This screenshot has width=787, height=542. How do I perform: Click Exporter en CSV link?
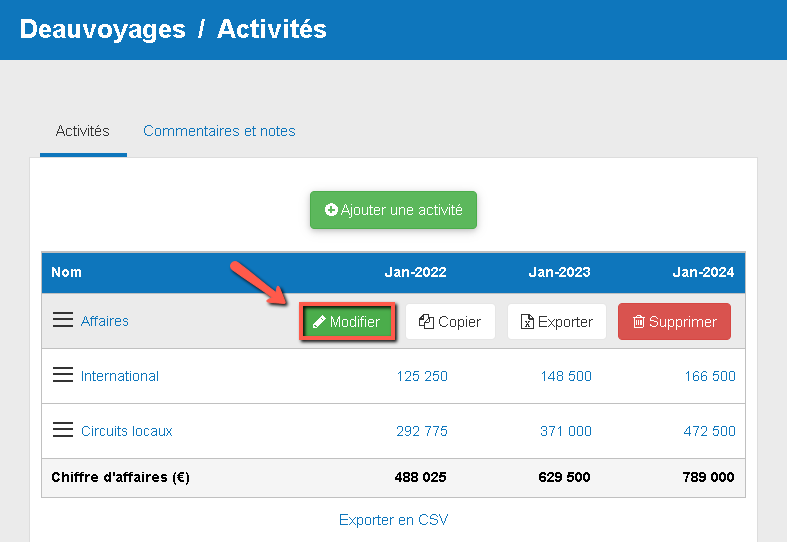click(x=393, y=519)
